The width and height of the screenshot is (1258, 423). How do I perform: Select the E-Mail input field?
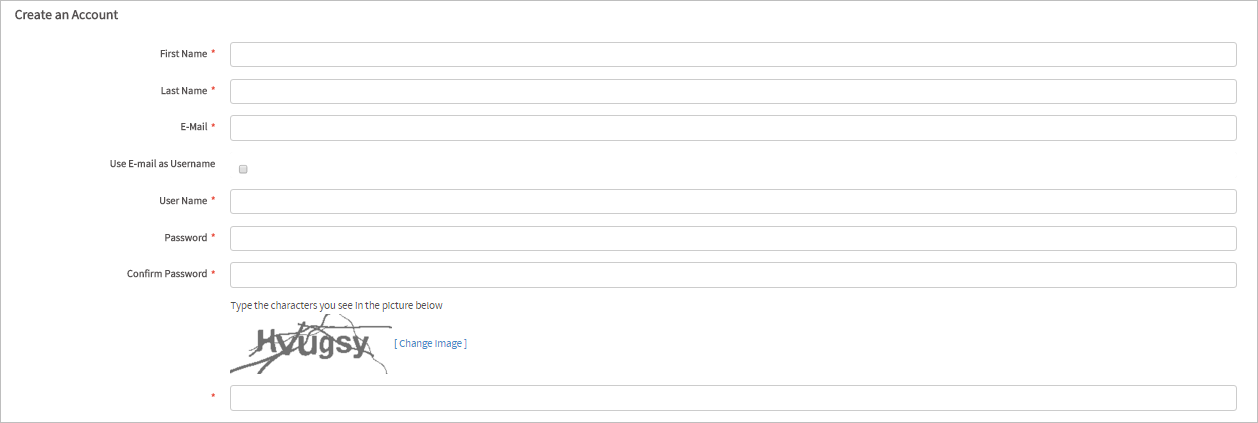click(733, 128)
